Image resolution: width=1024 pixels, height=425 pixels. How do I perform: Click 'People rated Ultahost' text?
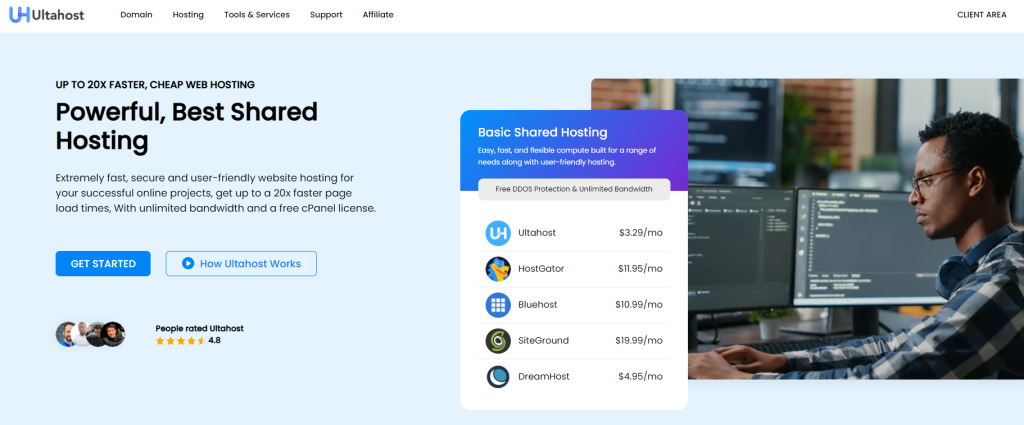point(199,328)
